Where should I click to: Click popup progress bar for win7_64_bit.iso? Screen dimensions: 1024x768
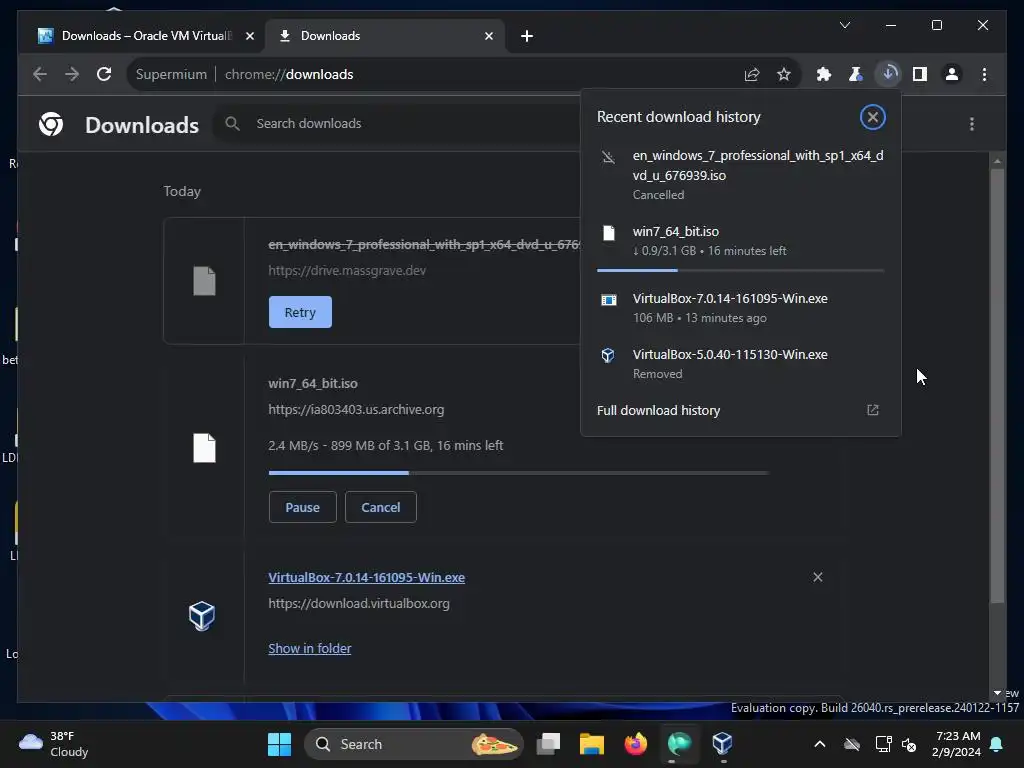741,270
